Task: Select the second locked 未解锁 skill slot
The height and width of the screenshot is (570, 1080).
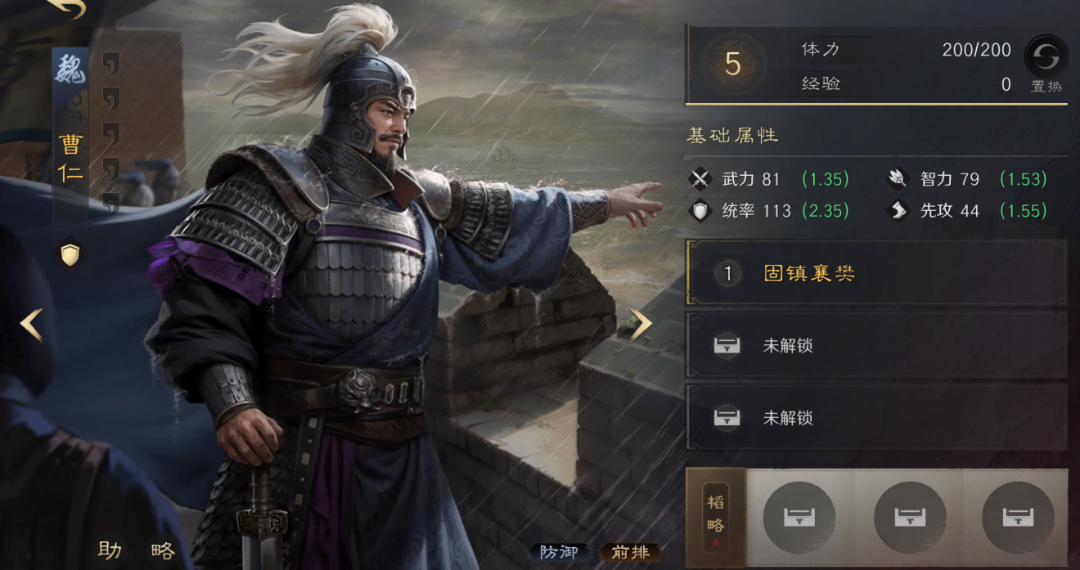Action: pyautogui.click(x=876, y=417)
